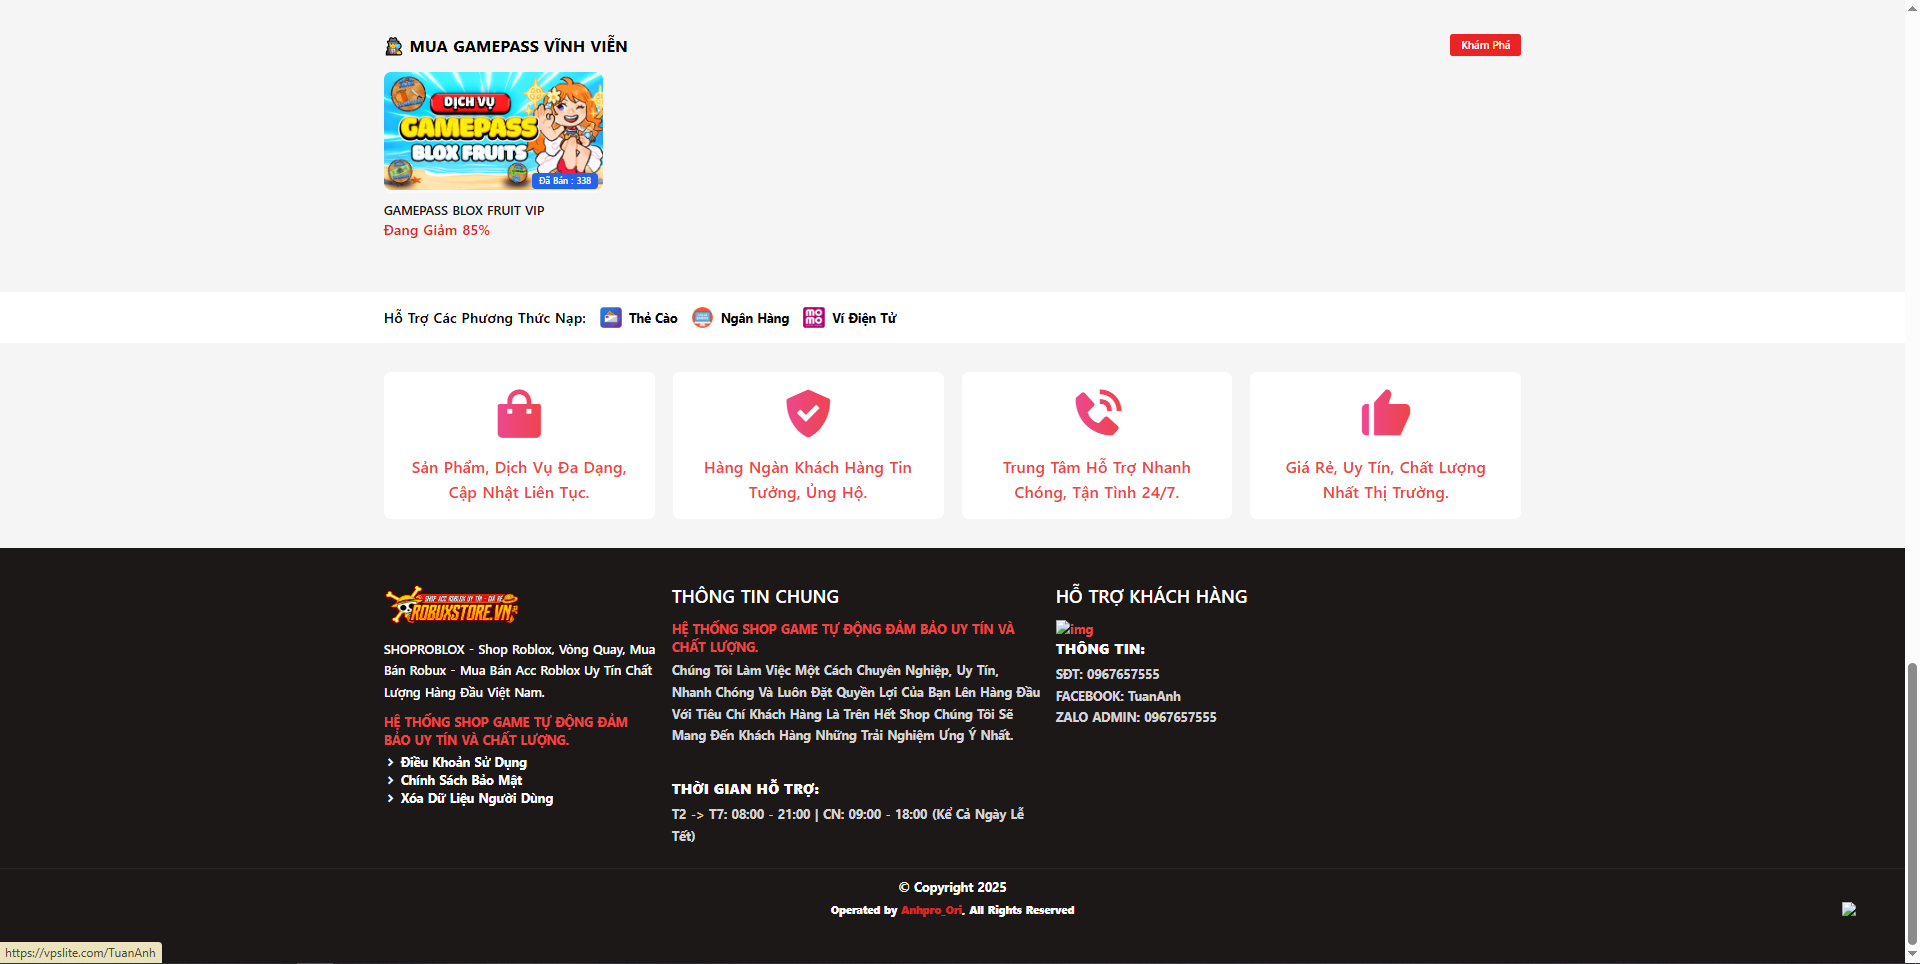This screenshot has height=964, width=1920.
Task: Click the broken img icon under Hỗ Trợ Khách Hàng
Action: [x=1075, y=629]
